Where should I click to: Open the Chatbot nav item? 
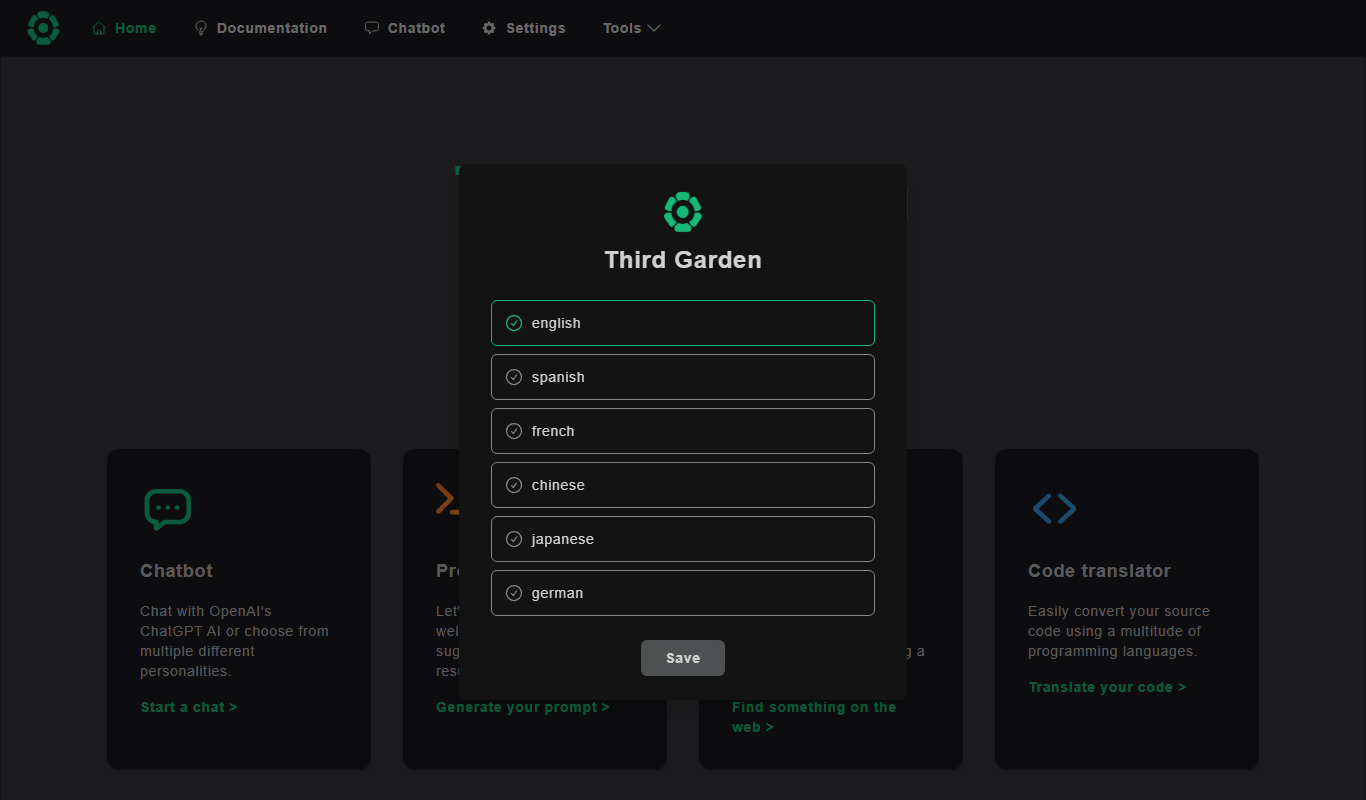pyautogui.click(x=405, y=28)
